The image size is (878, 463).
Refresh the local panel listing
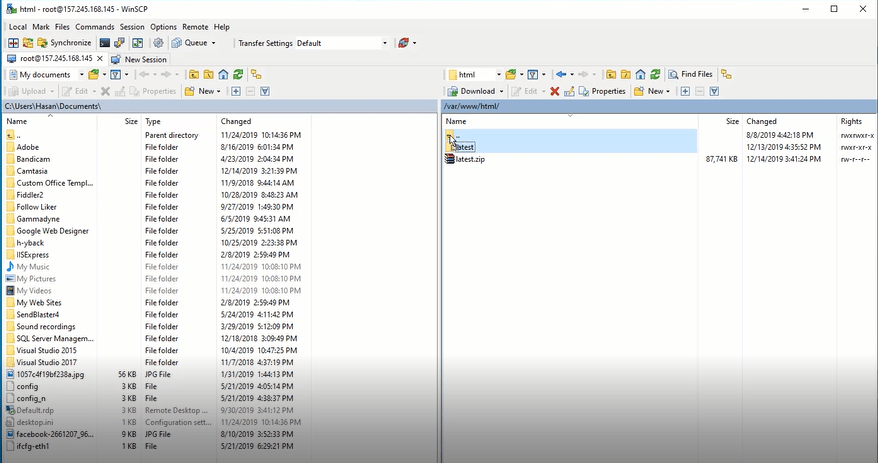(x=238, y=74)
